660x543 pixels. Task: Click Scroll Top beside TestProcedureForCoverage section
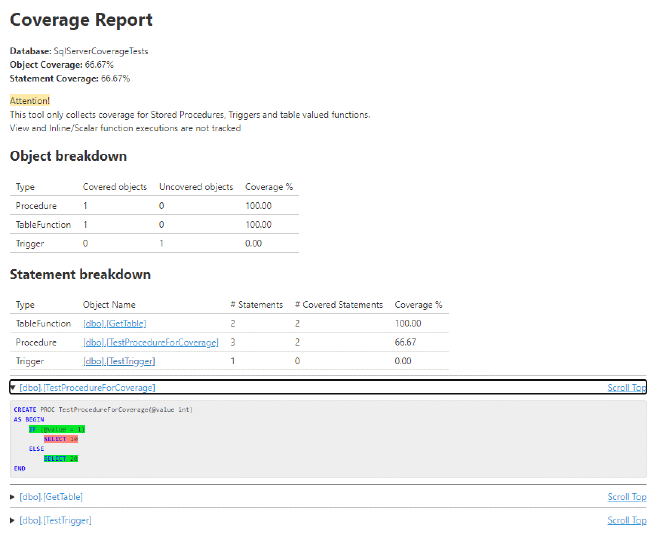[x=626, y=387]
